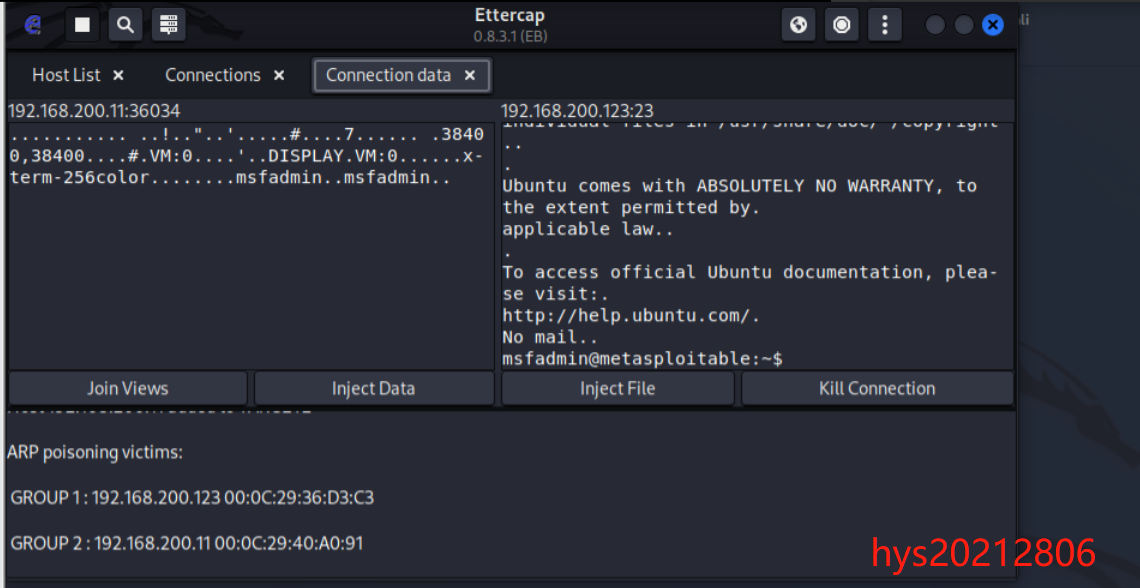Open the hosts list server icon
The image size is (1140, 588).
coord(169,25)
